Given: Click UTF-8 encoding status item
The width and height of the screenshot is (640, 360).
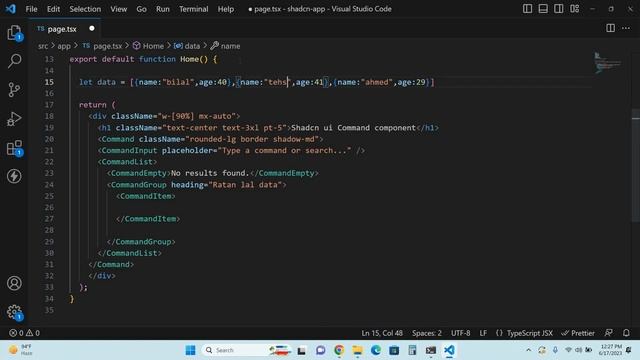Looking at the screenshot, I should click(x=460, y=333).
